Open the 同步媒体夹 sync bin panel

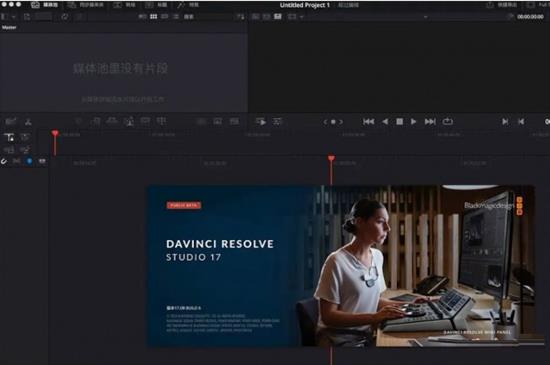85,5
